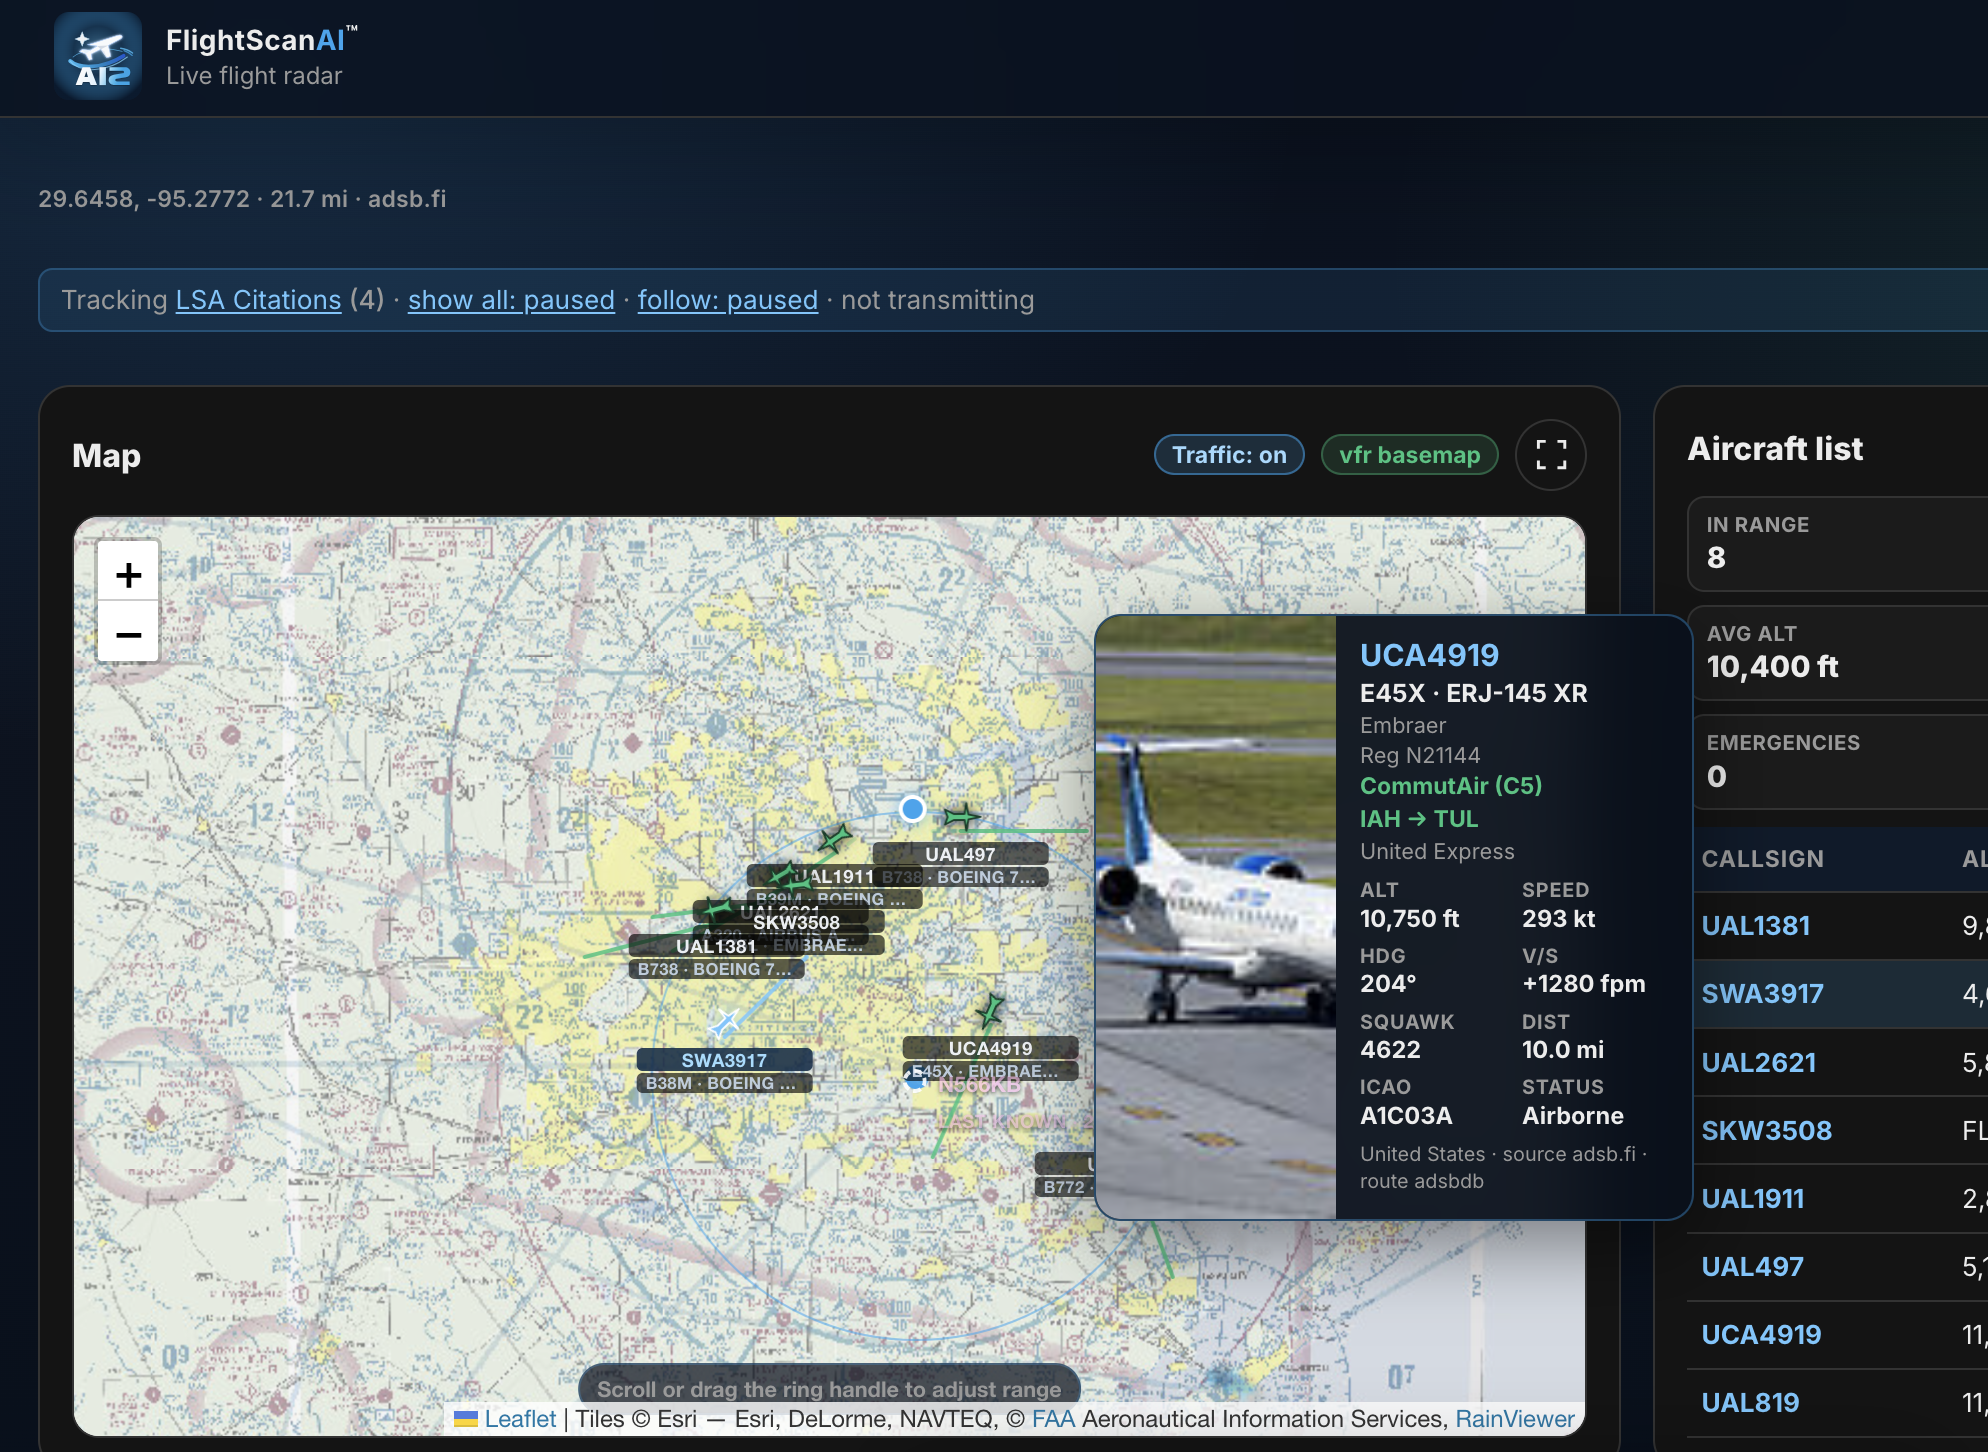Select the UCA4919 green aircraft icon on map
The image size is (1988, 1452).
[x=991, y=1012]
